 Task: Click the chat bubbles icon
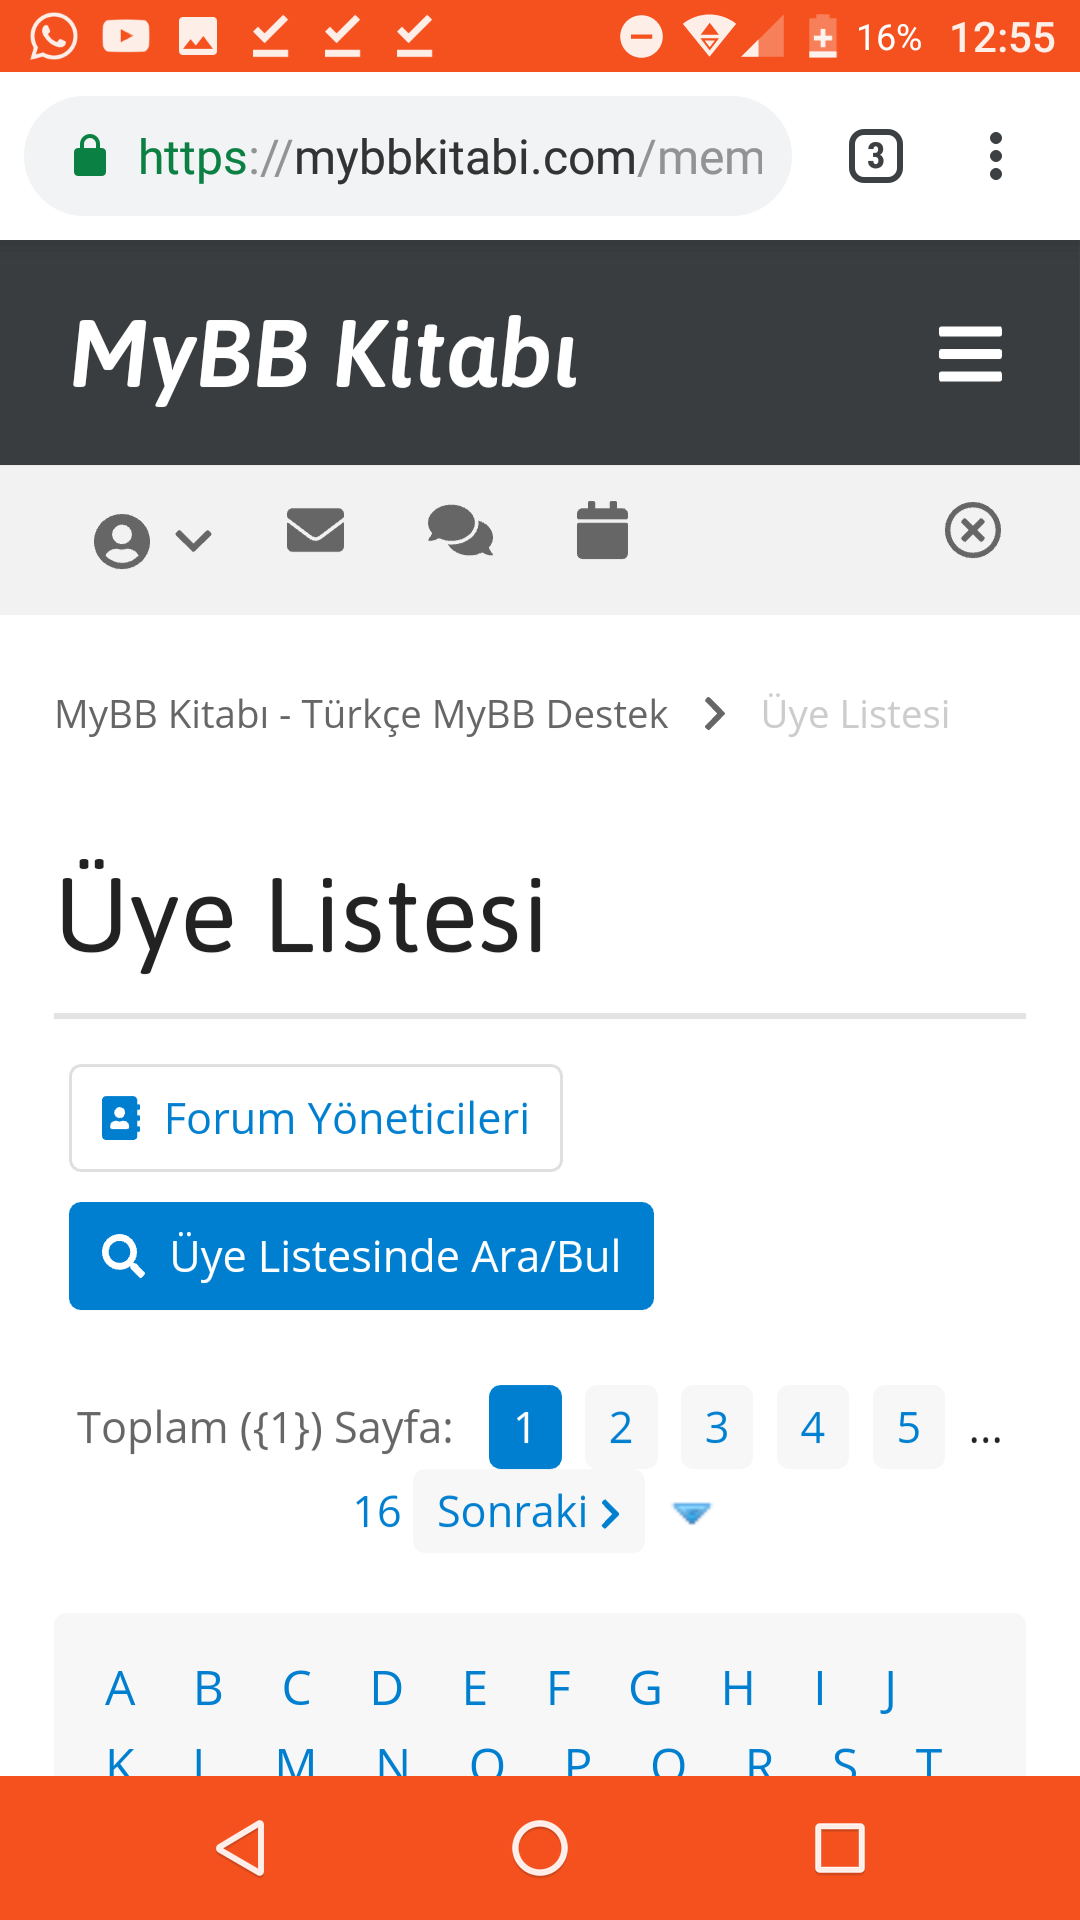pos(460,530)
